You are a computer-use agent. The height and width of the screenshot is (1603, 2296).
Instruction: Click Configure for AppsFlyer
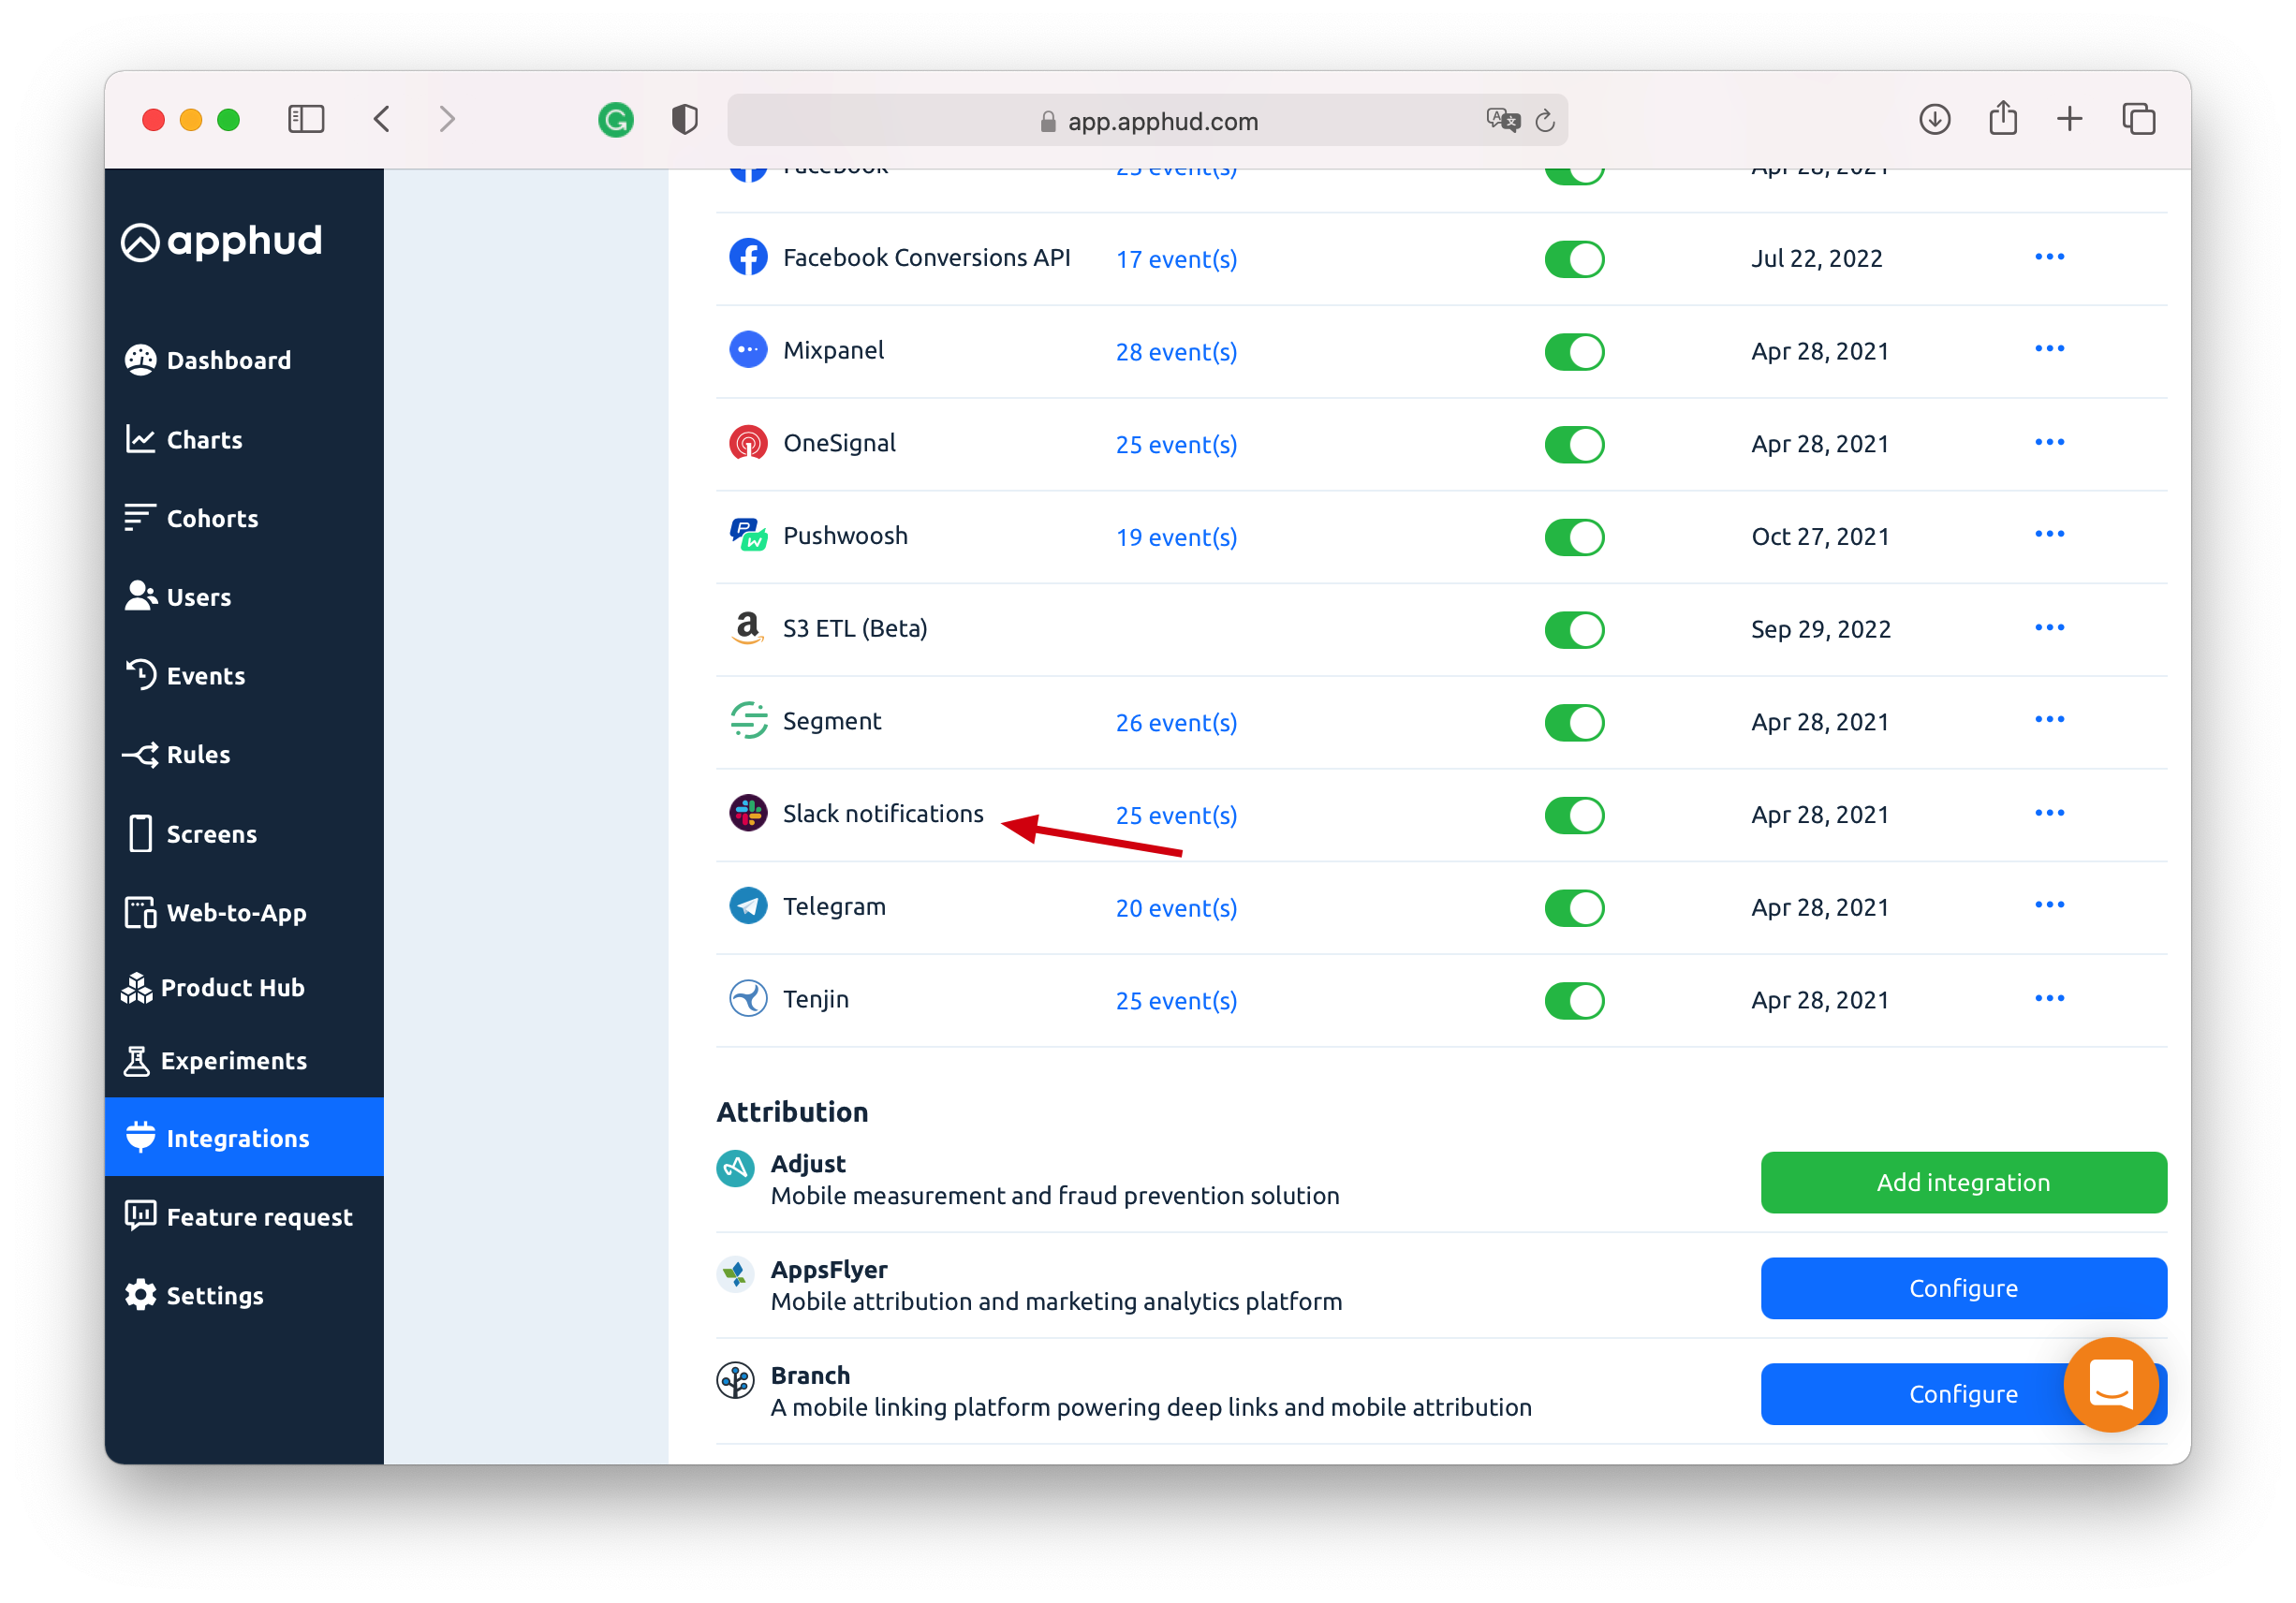[1962, 1288]
